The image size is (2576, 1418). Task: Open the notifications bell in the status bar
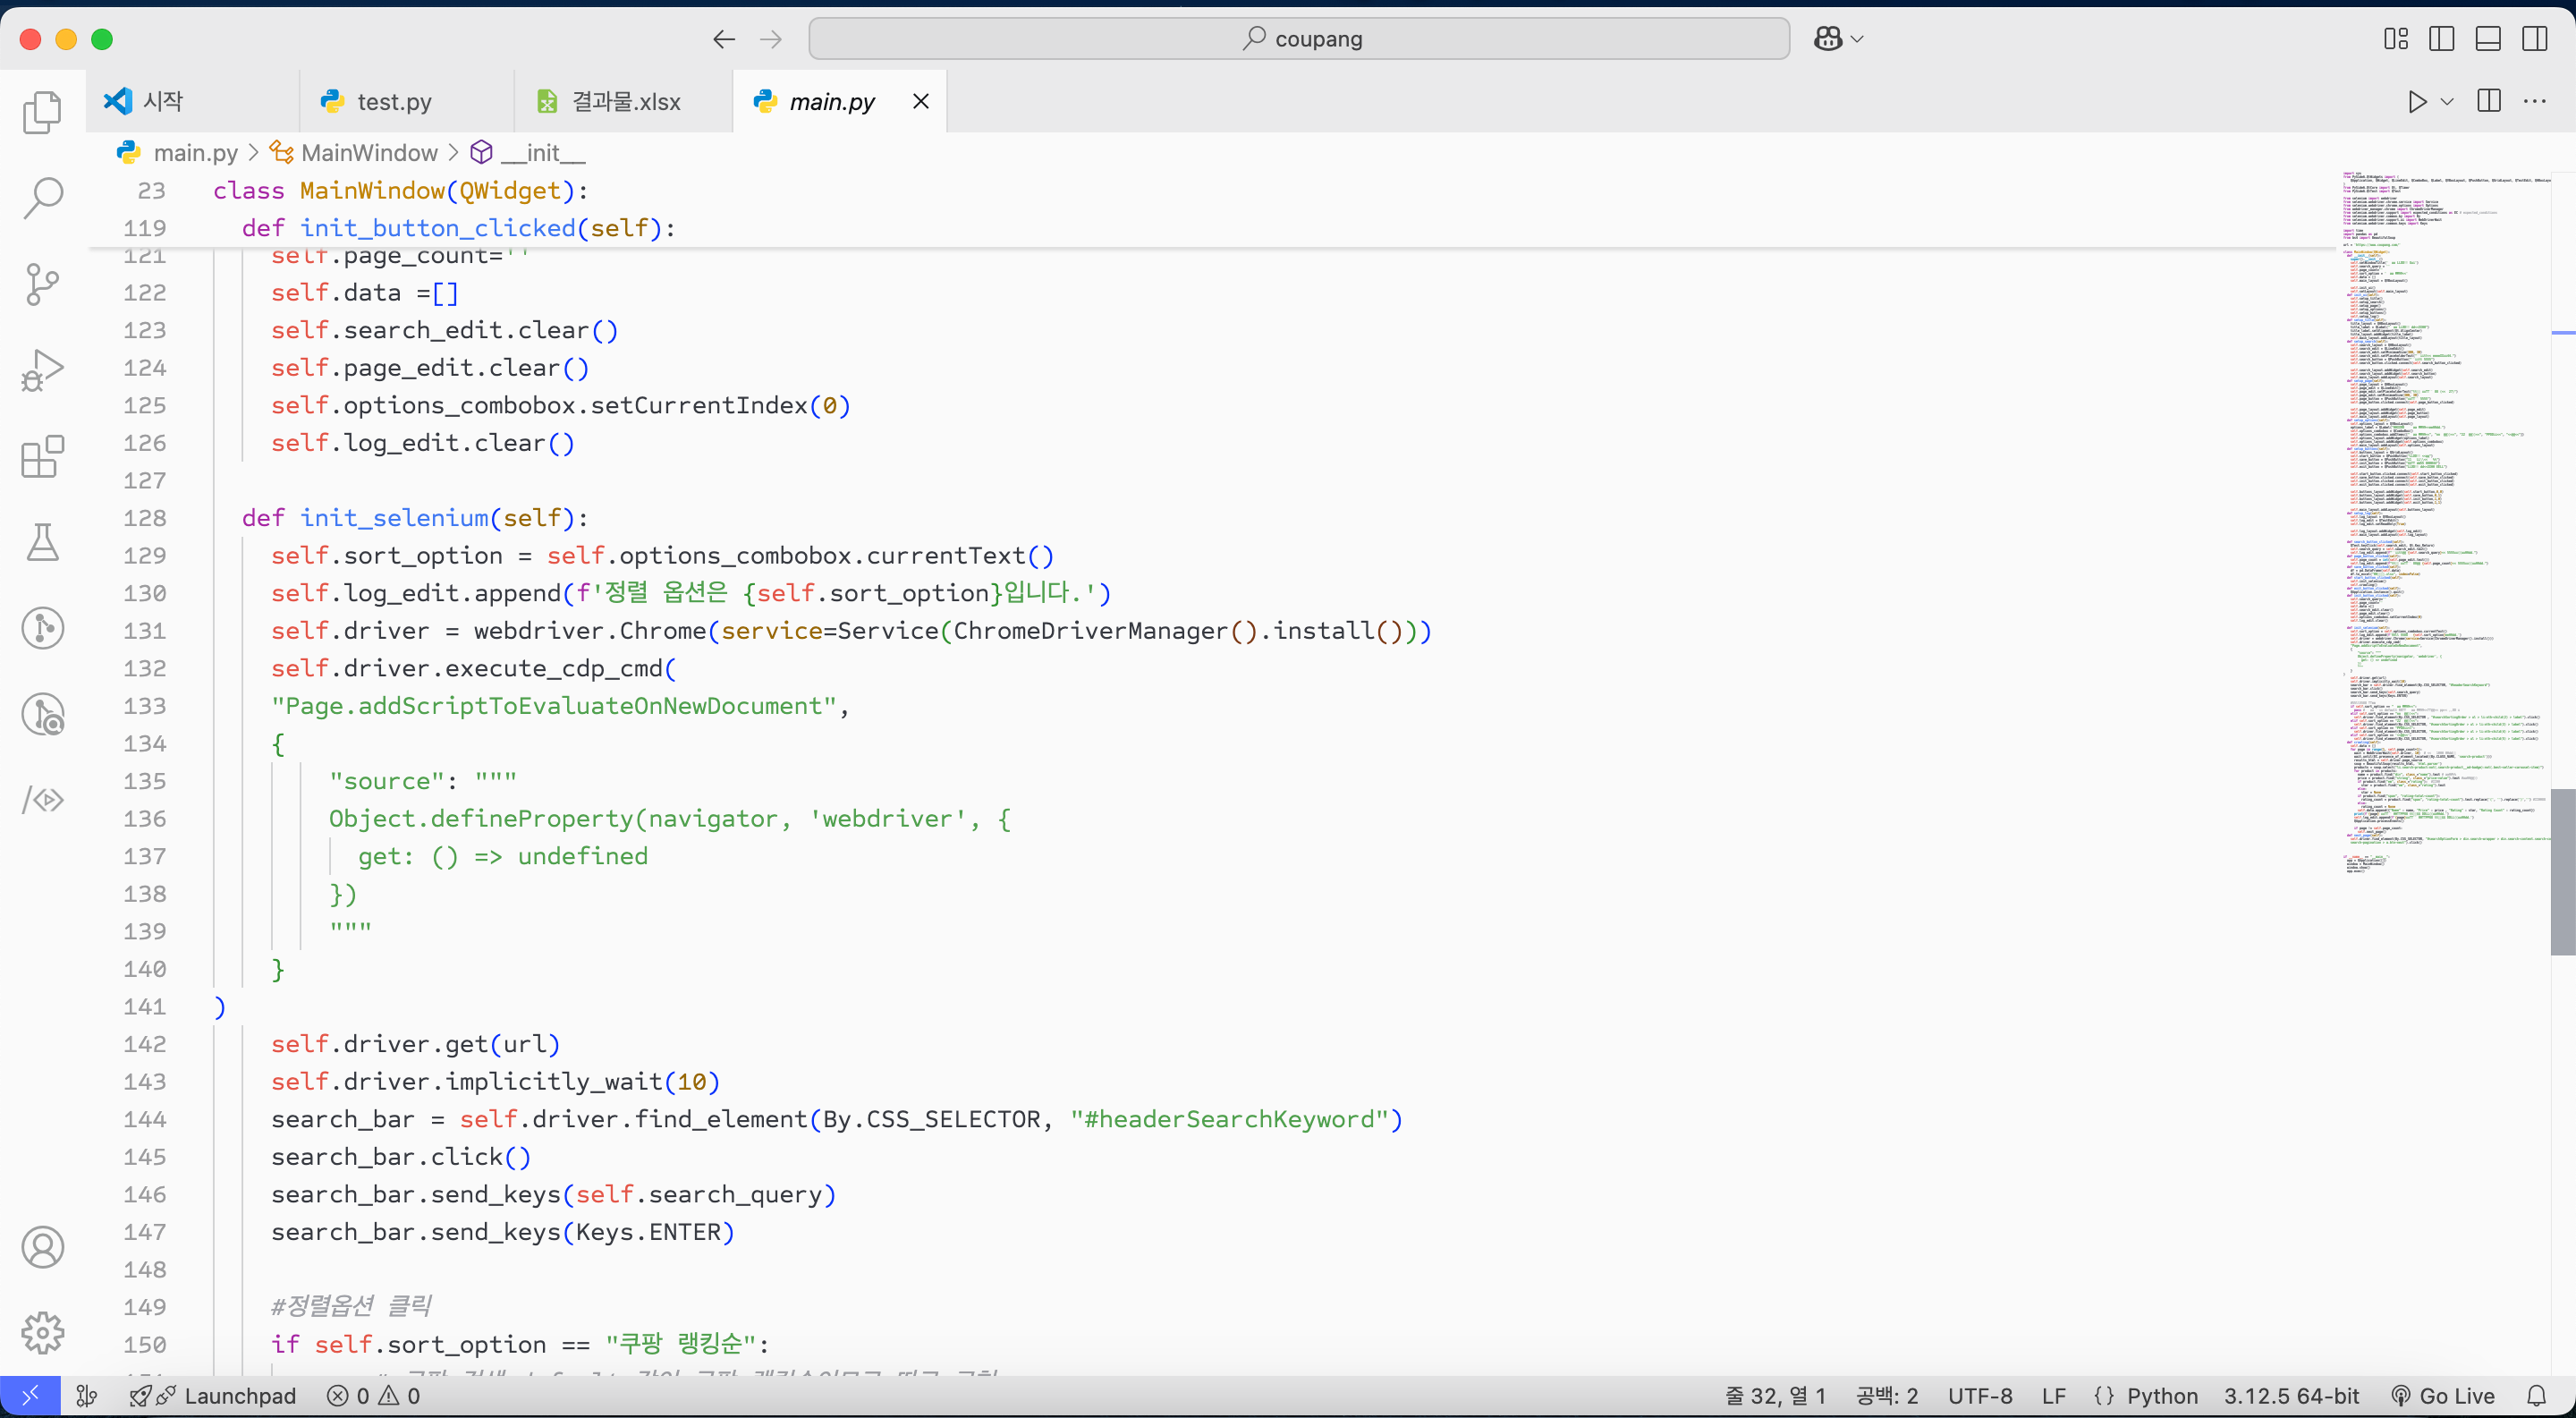(2536, 1396)
